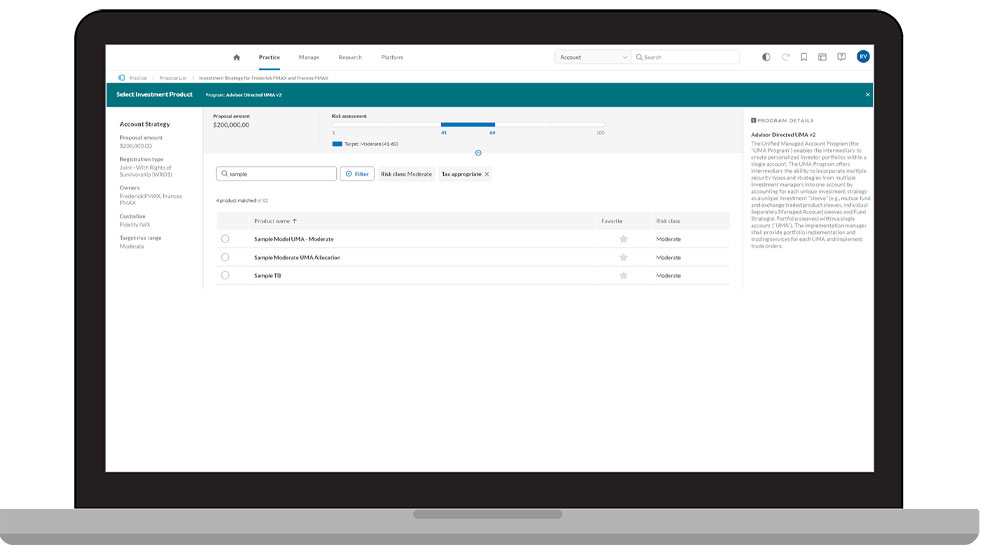Select Sample Model UMA - Moderate radio button
The width and height of the screenshot is (981, 545).
click(x=225, y=239)
